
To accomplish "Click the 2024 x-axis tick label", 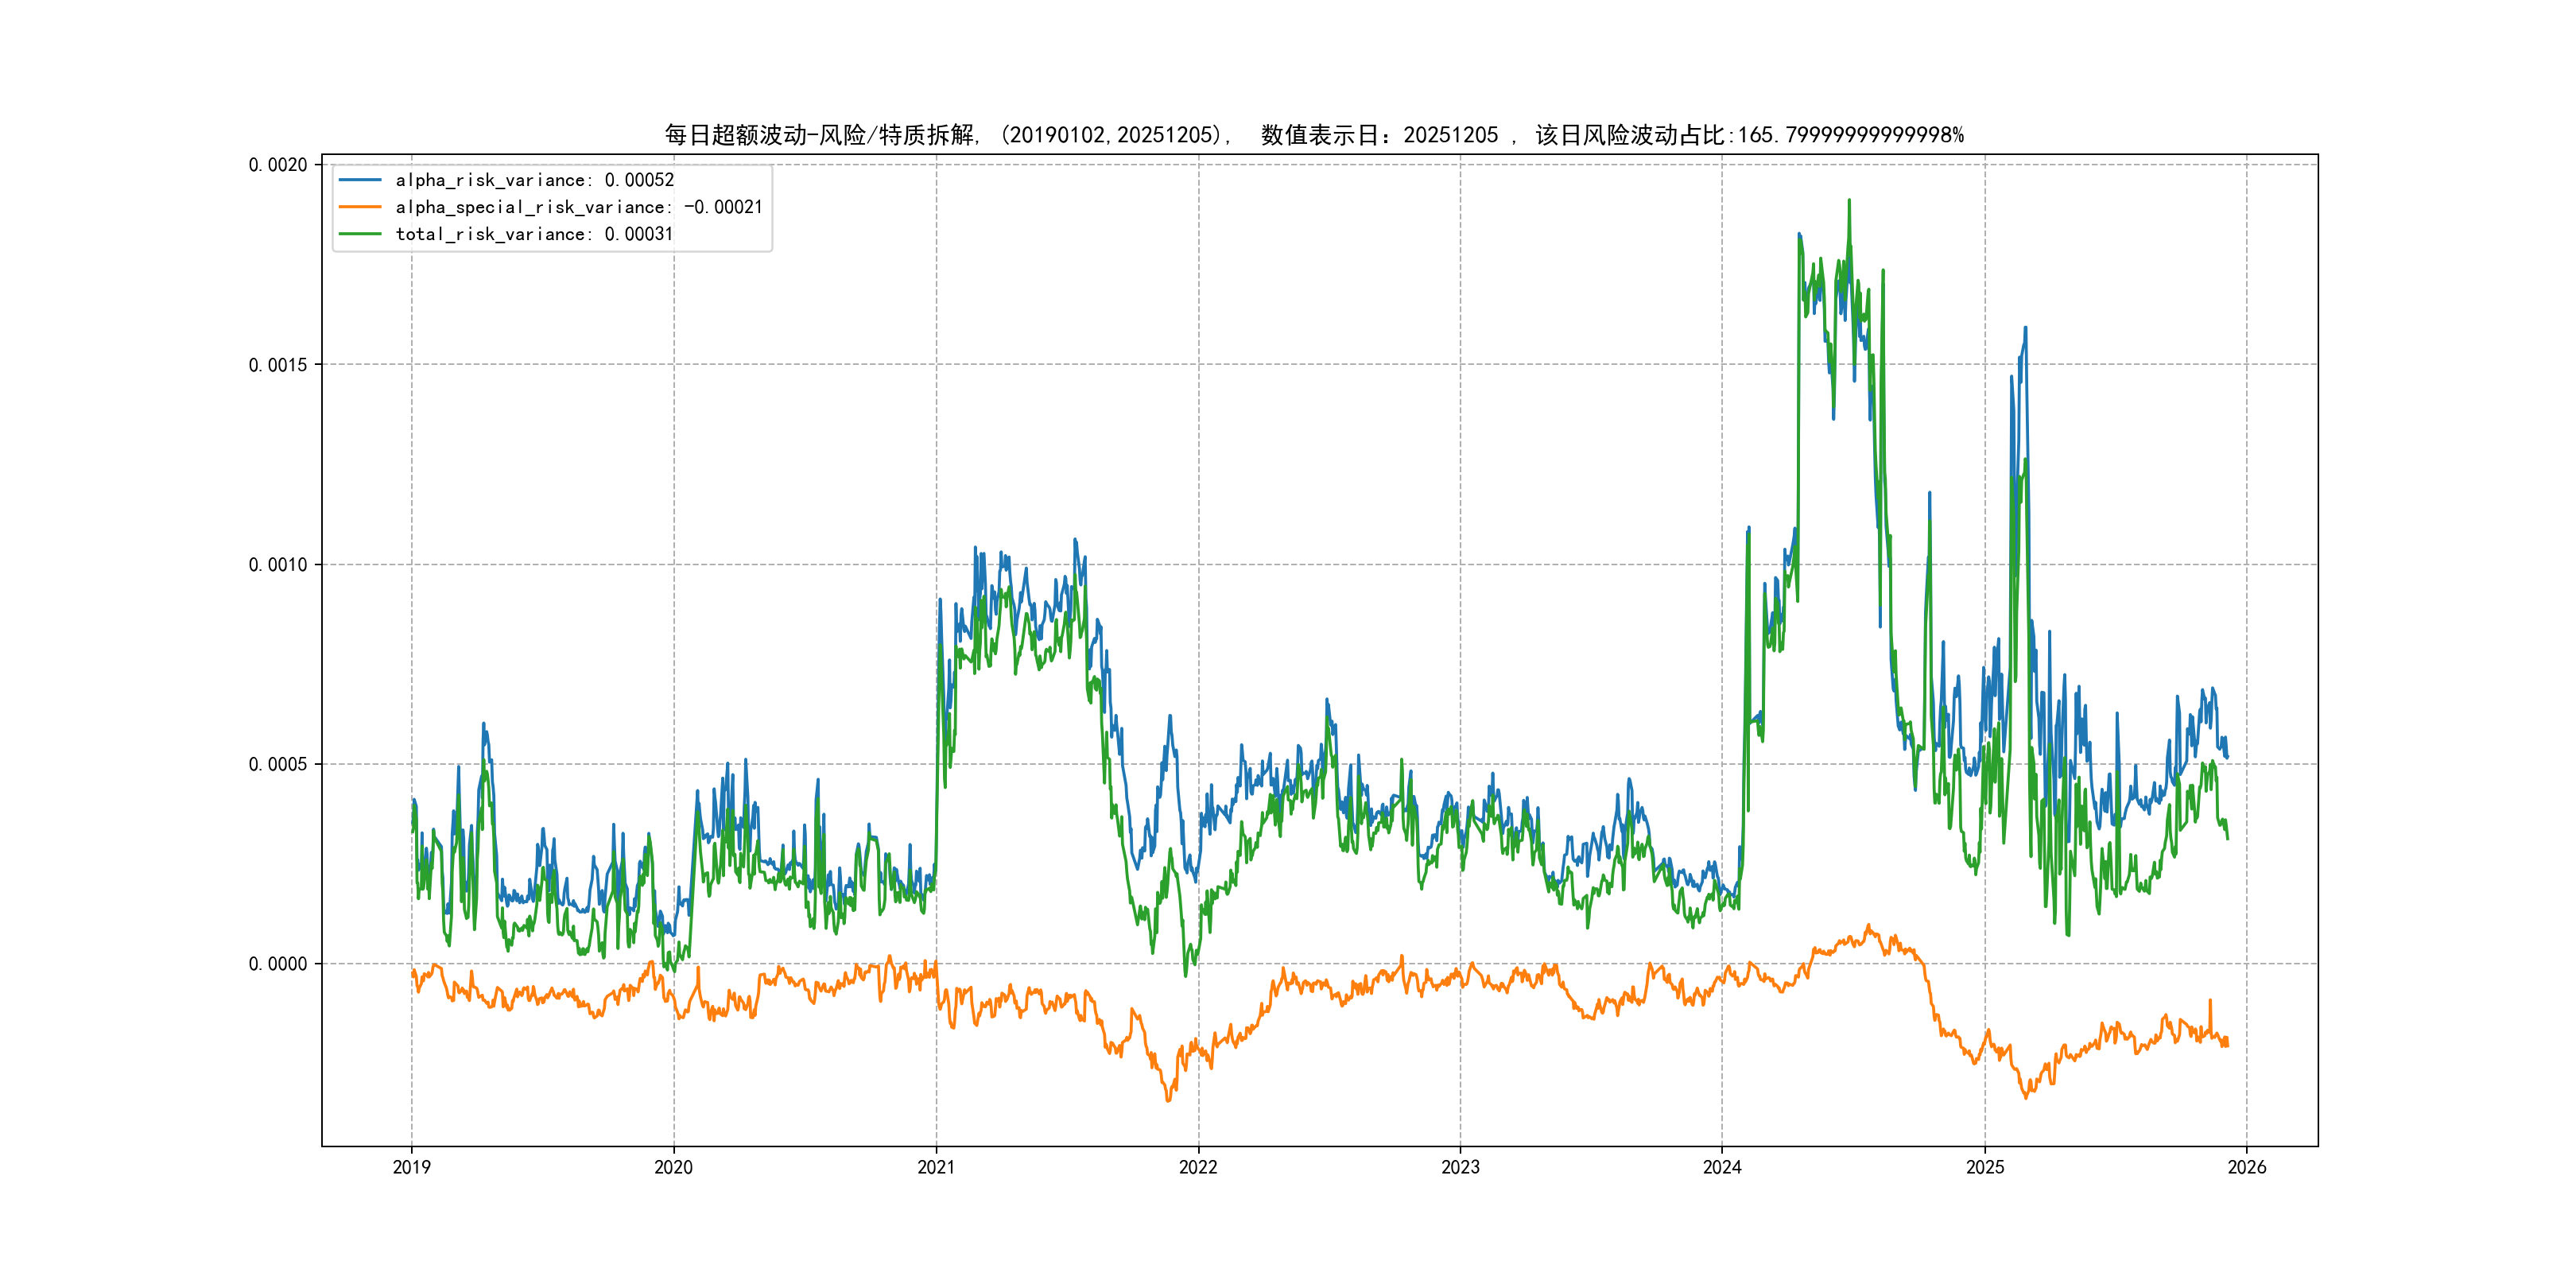I will (1722, 1167).
